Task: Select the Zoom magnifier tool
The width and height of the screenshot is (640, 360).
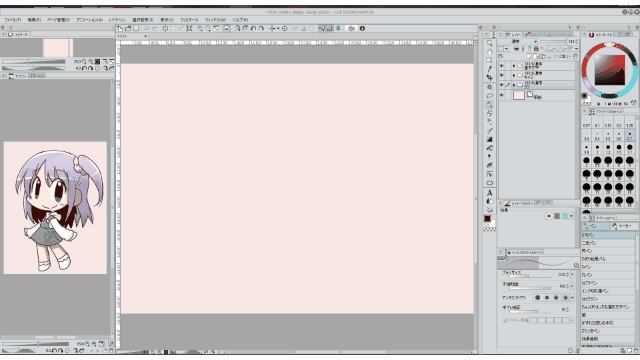Action: pyautogui.click(x=489, y=43)
